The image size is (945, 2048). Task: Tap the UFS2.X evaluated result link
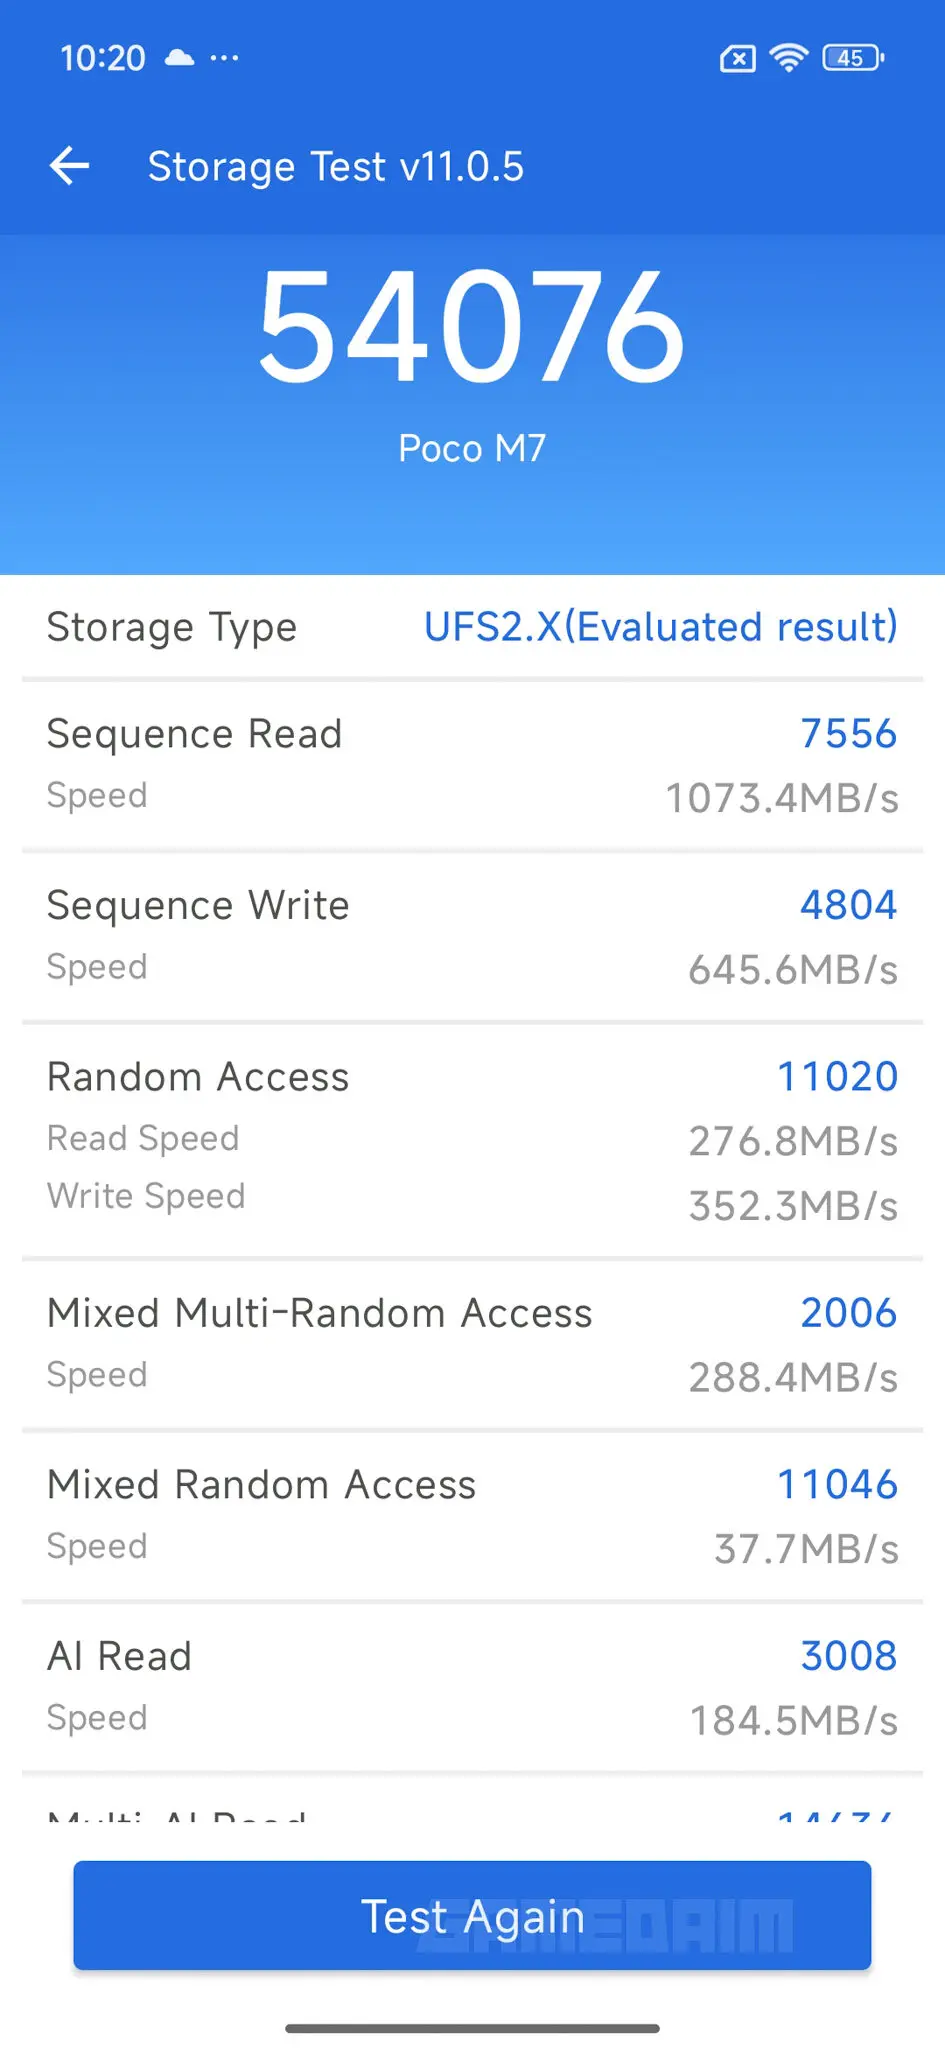point(660,627)
